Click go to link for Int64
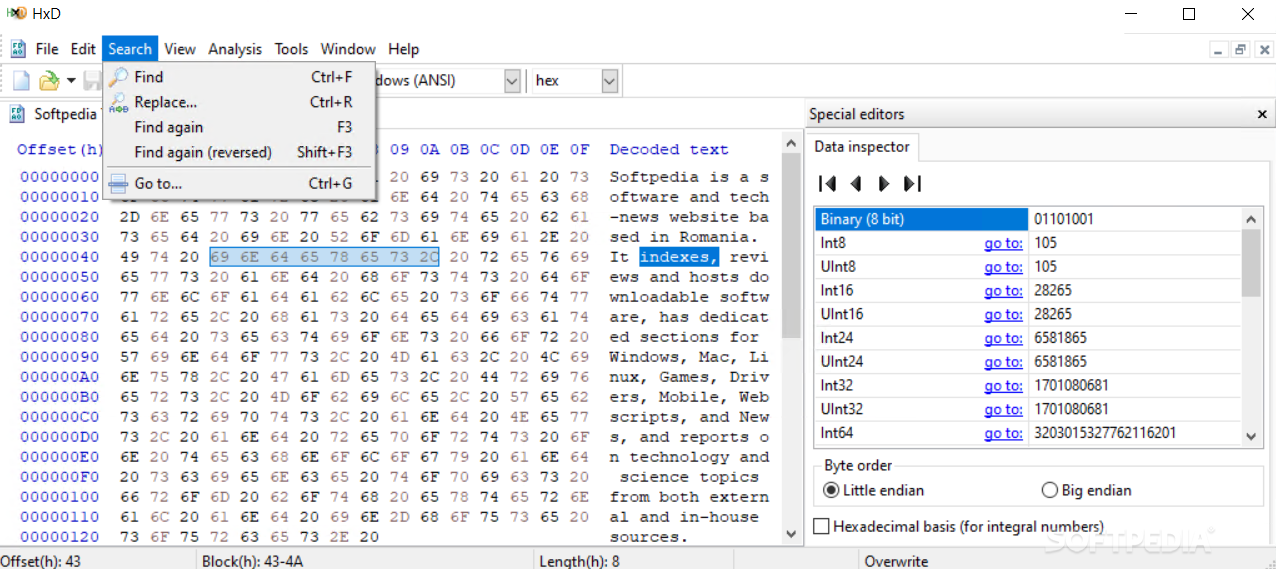The image size is (1276, 569). click(x=1003, y=433)
